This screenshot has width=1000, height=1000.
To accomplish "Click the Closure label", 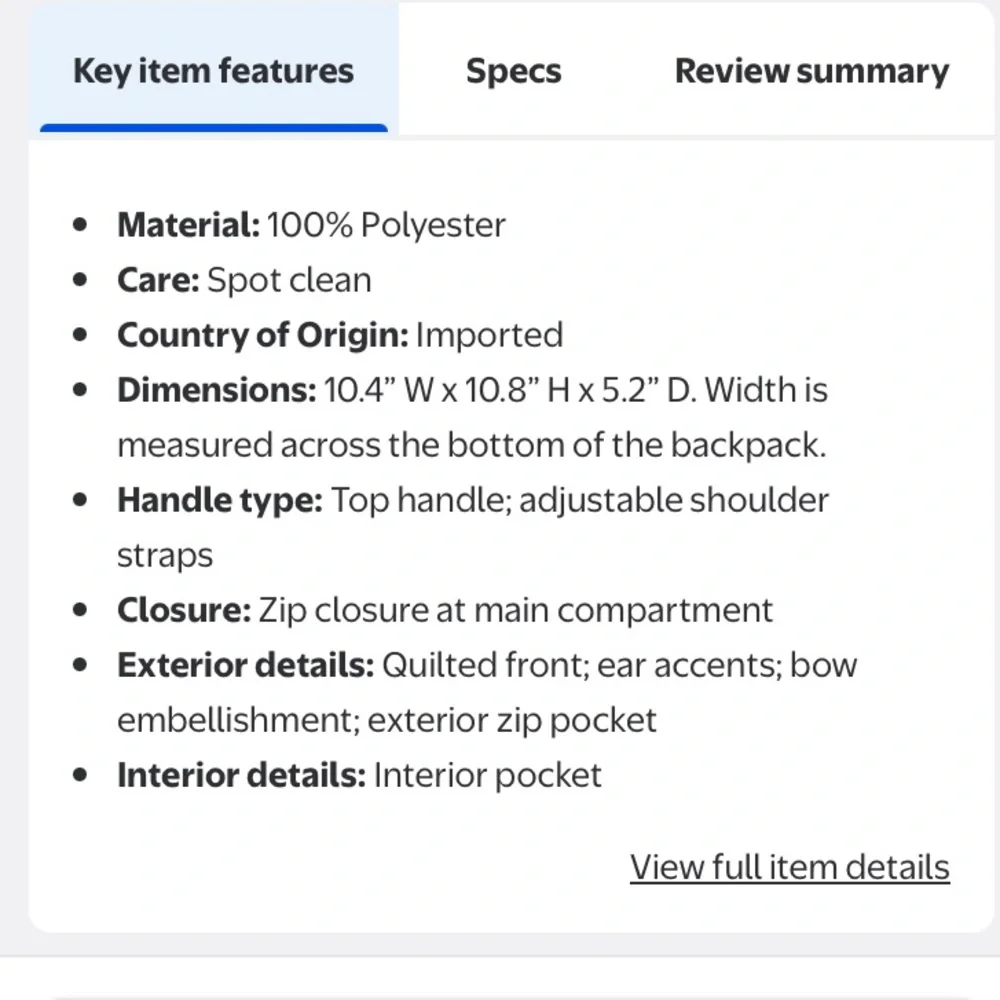I will click(x=184, y=610).
